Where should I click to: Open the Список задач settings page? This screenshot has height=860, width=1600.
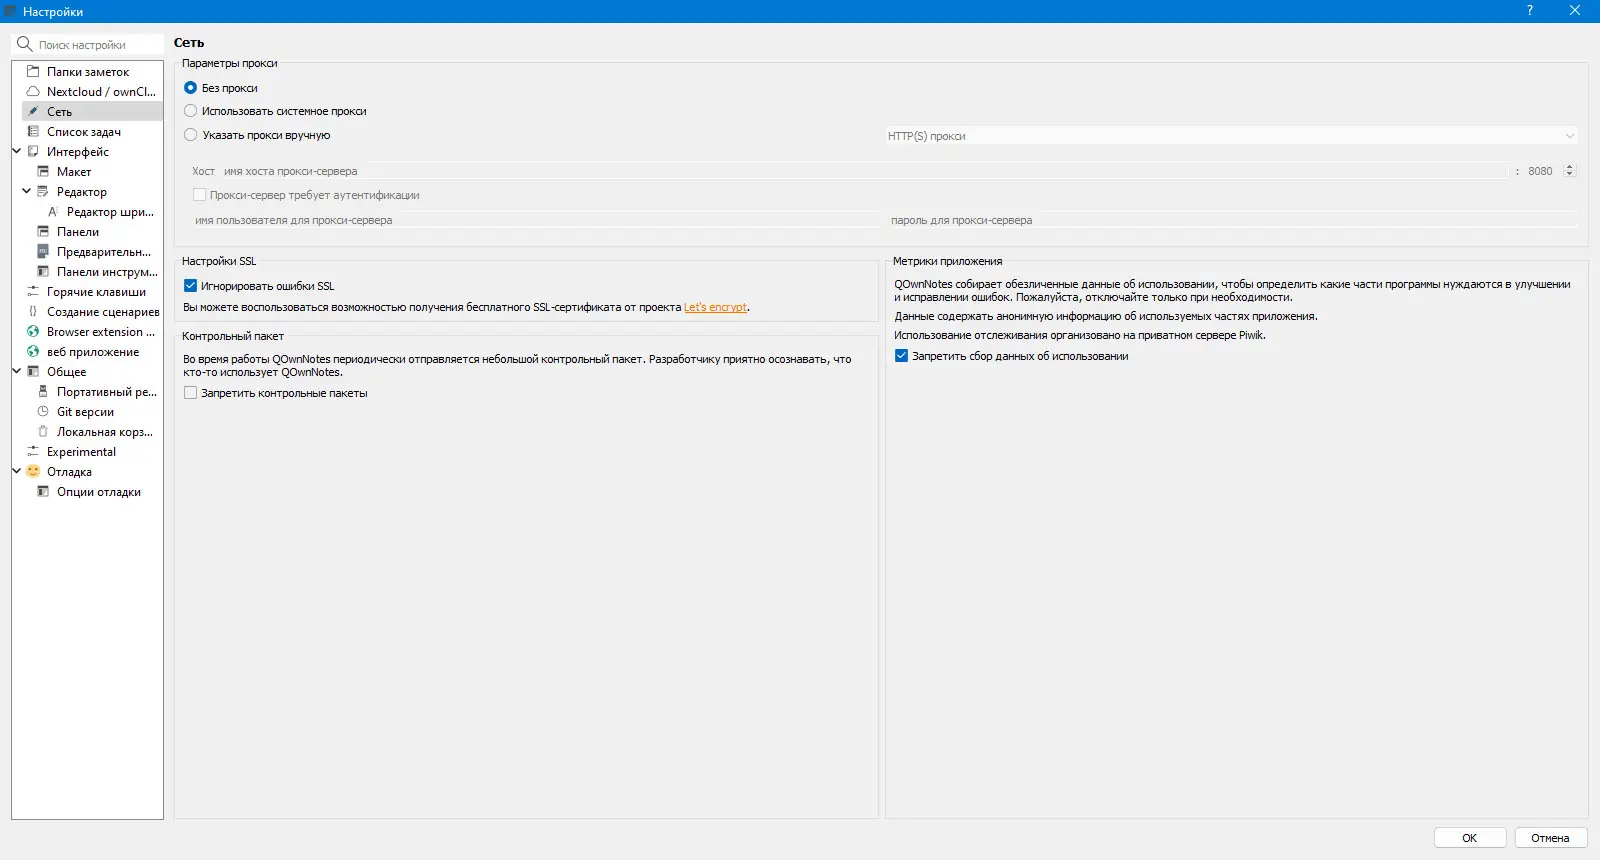tap(84, 132)
